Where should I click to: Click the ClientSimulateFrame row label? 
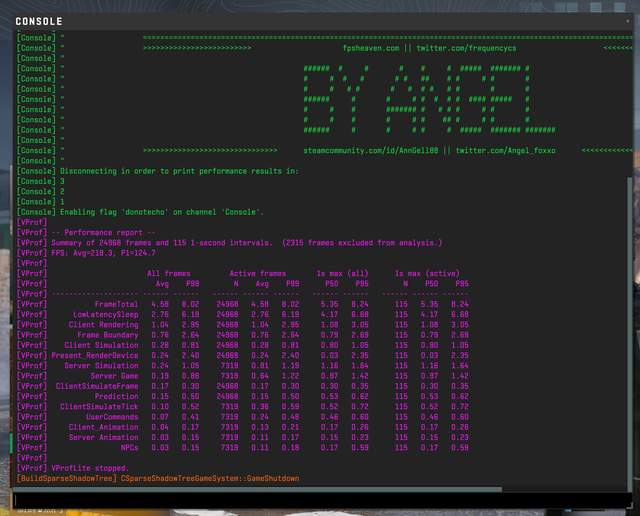click(x=97, y=386)
